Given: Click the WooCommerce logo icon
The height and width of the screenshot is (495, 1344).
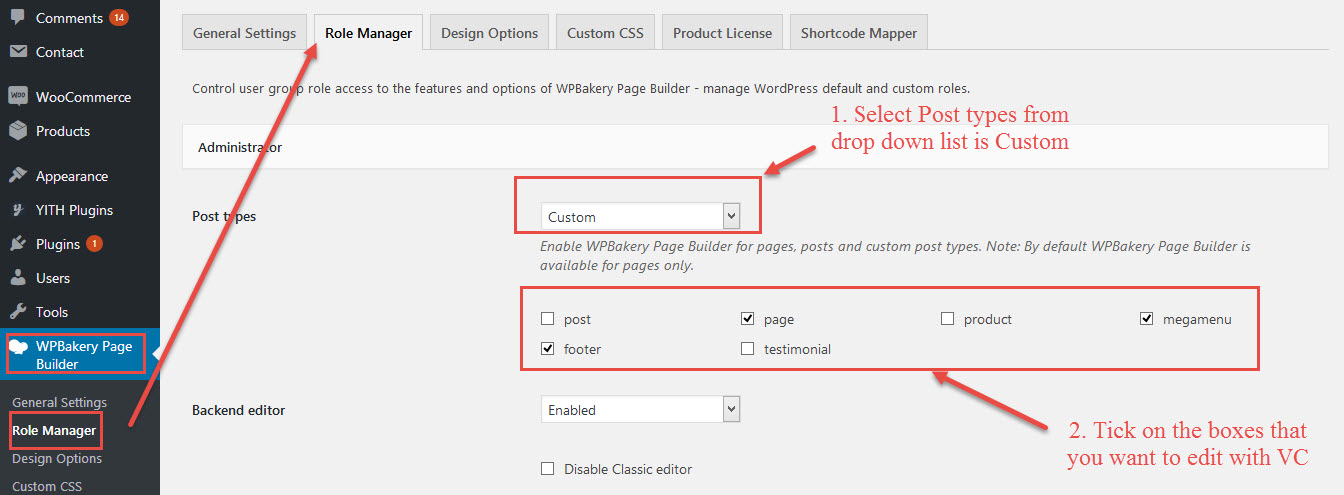Looking at the screenshot, I should pos(18,97).
